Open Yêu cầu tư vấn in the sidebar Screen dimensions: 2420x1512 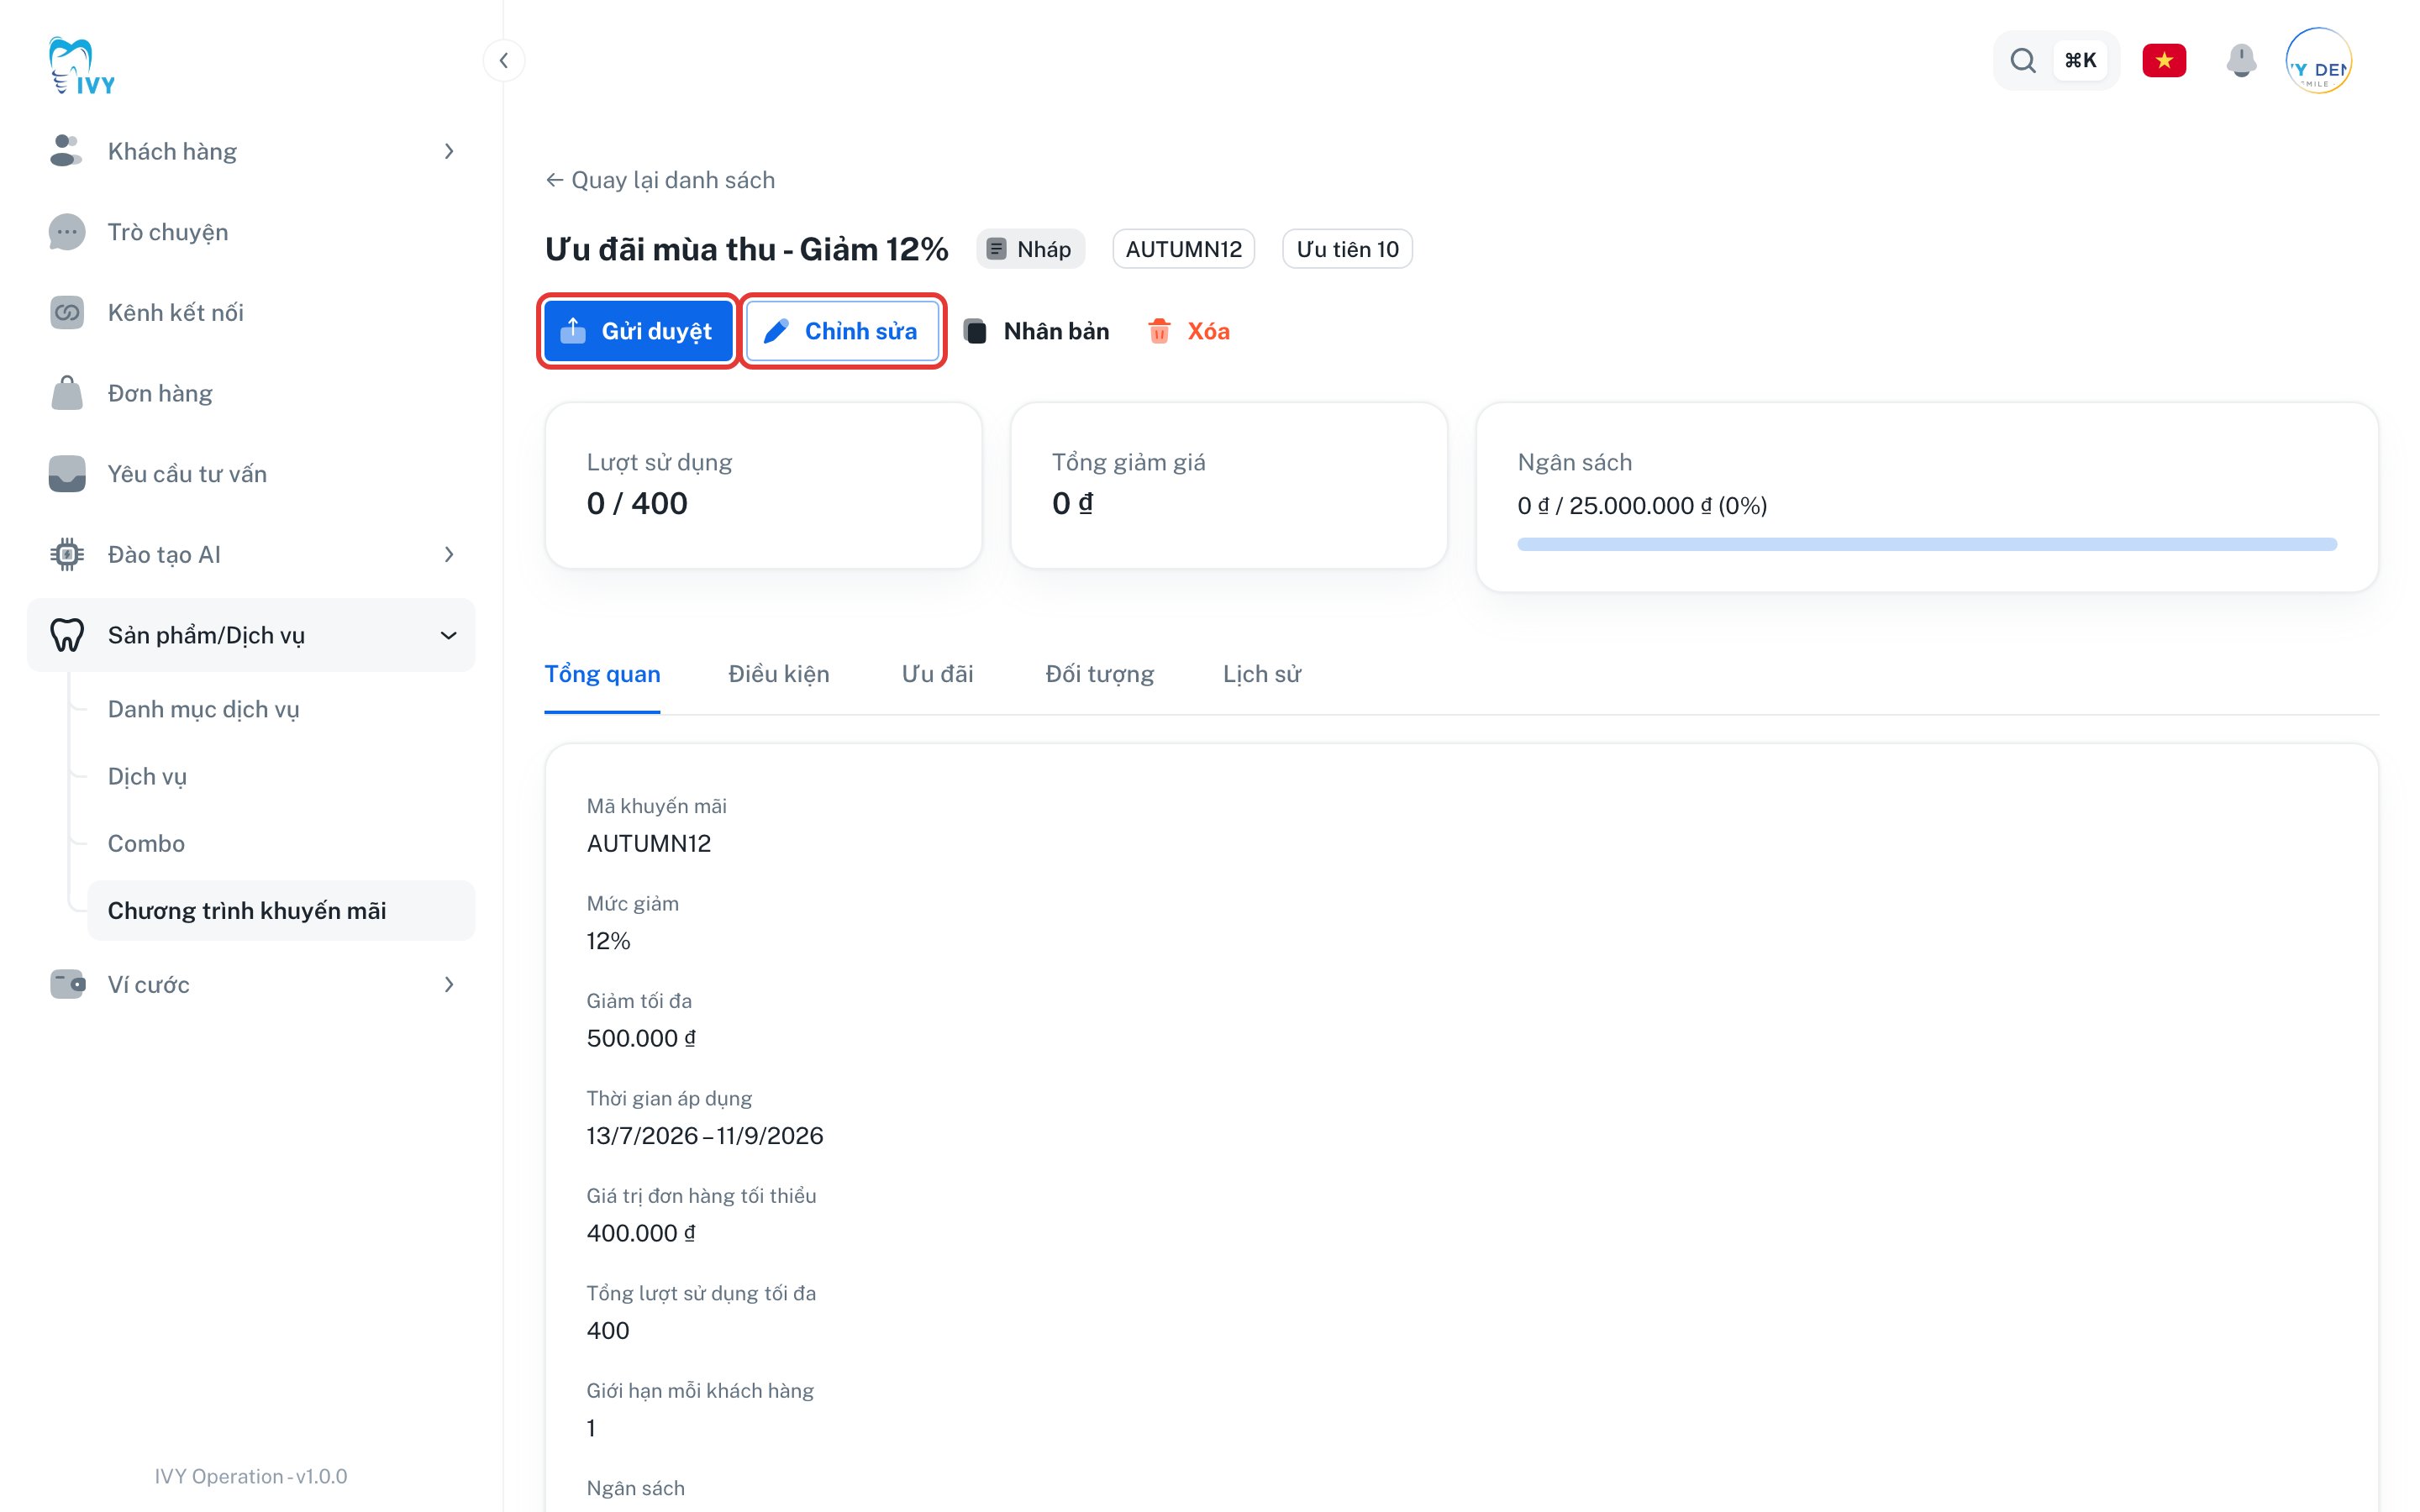[x=251, y=474]
